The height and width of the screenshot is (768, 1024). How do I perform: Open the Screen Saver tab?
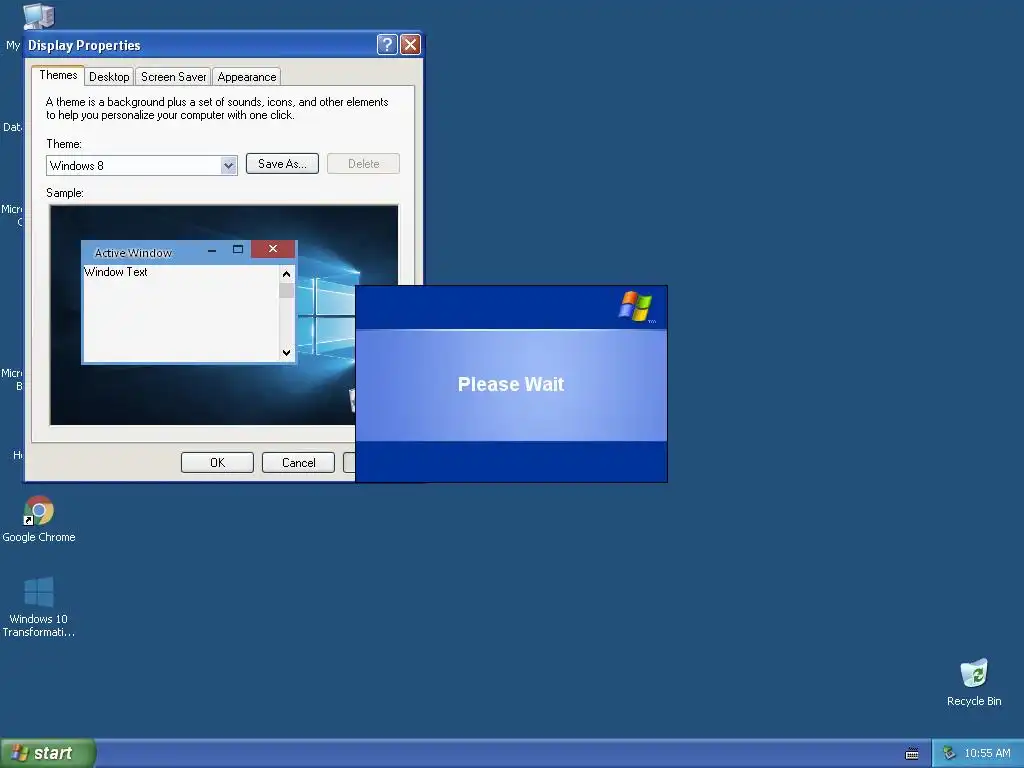(x=173, y=76)
